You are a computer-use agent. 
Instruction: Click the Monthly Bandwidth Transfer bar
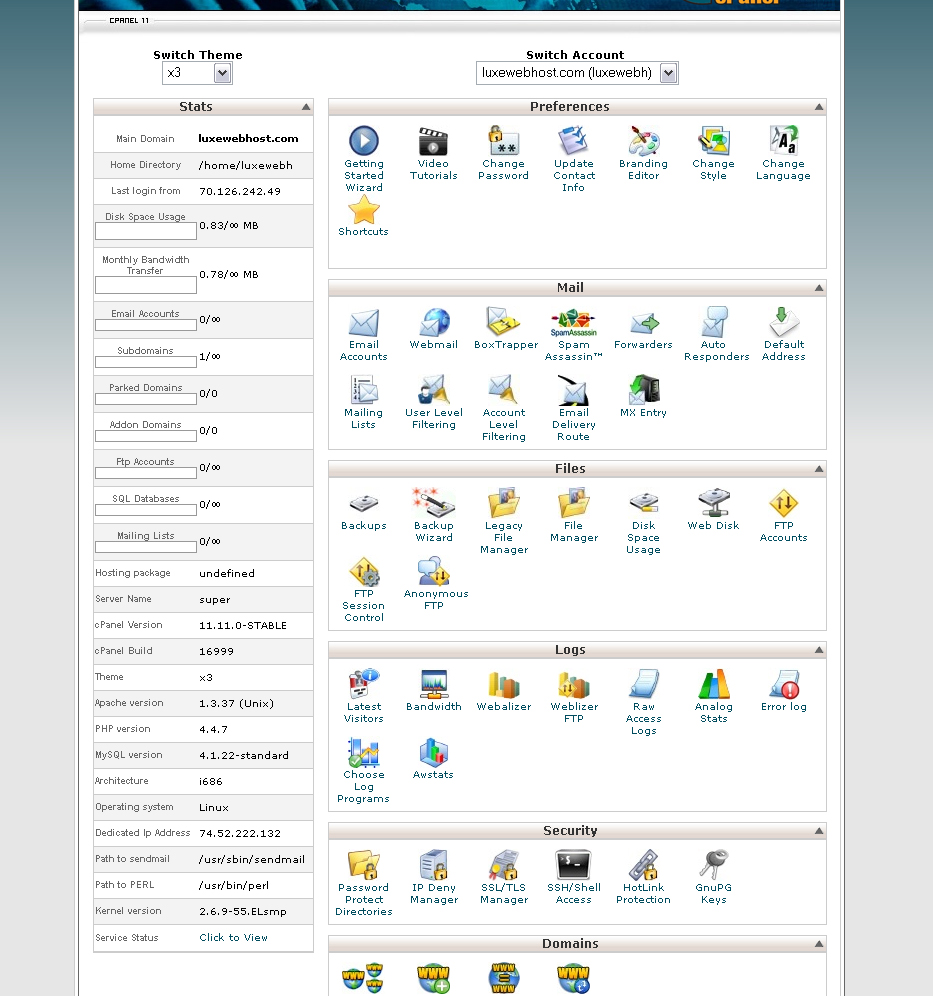coord(145,285)
